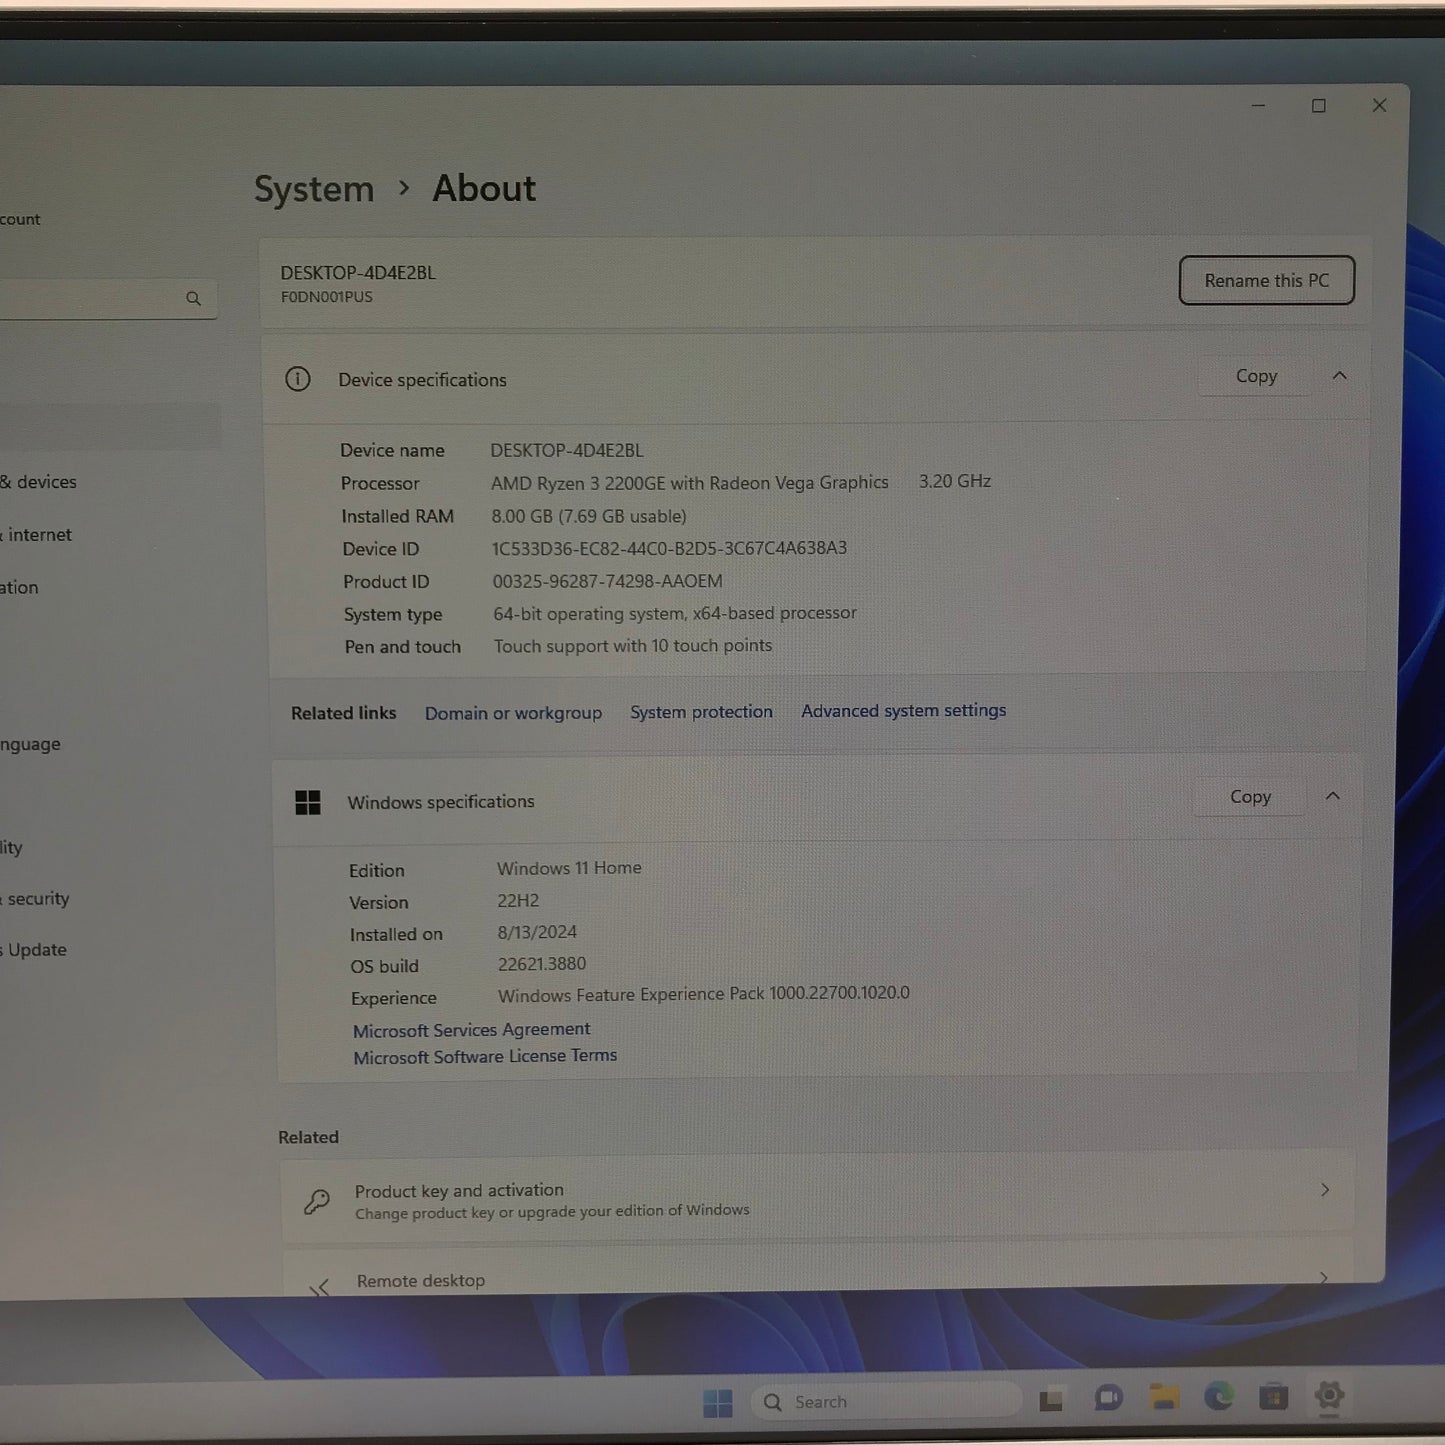The height and width of the screenshot is (1445, 1445).
Task: Open System protection link
Action: pos(701,712)
